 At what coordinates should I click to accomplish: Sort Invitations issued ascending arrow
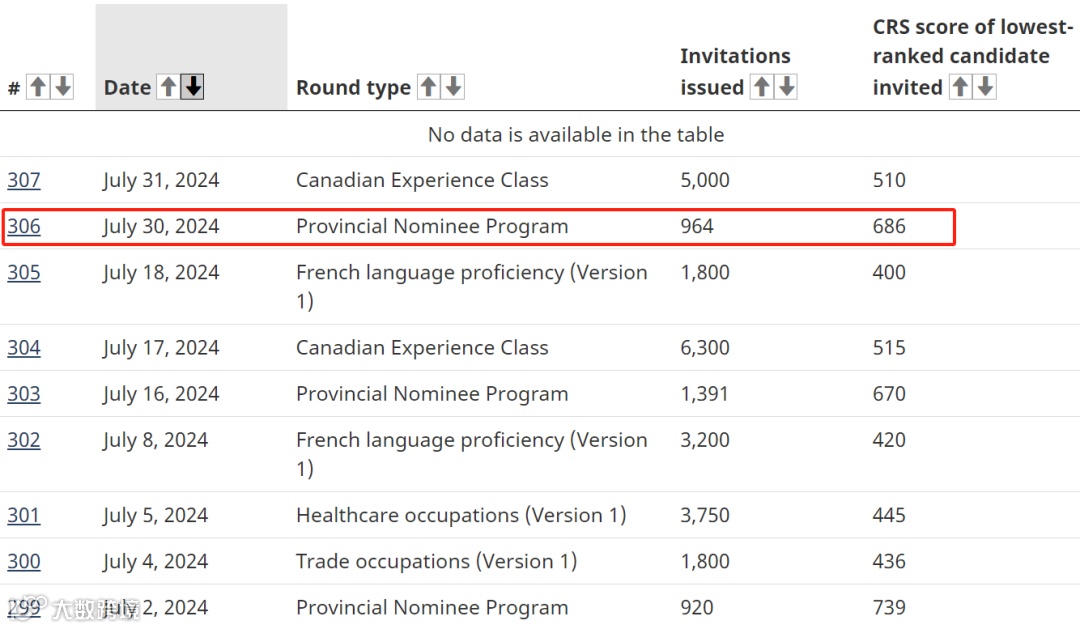761,87
